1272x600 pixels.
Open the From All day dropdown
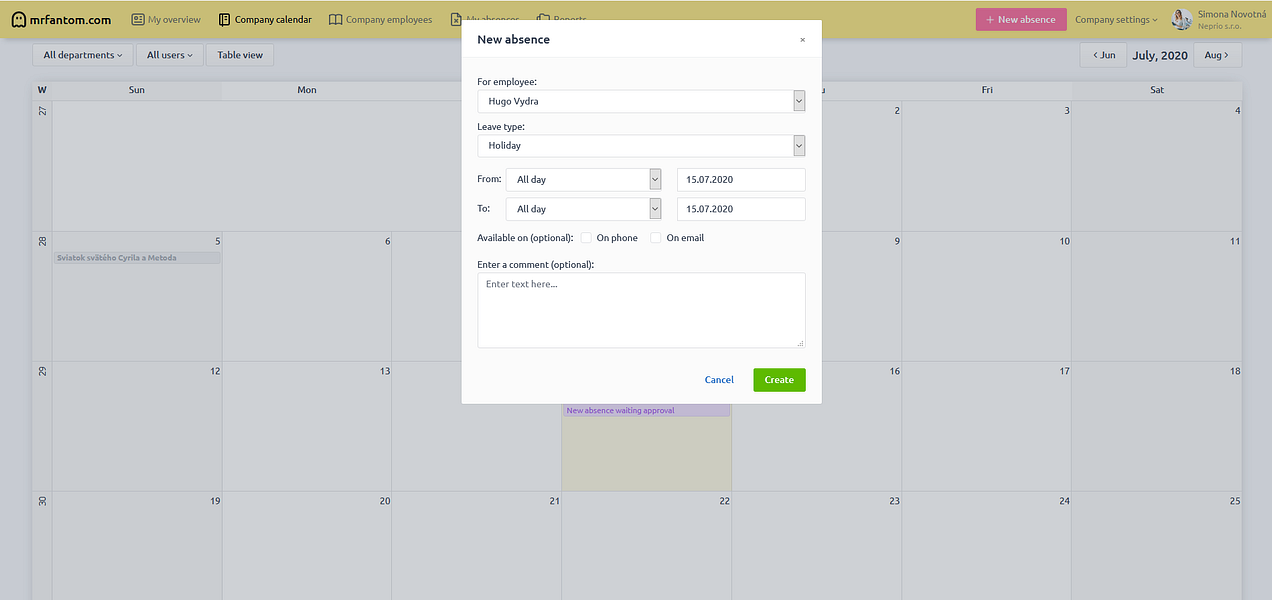click(584, 179)
